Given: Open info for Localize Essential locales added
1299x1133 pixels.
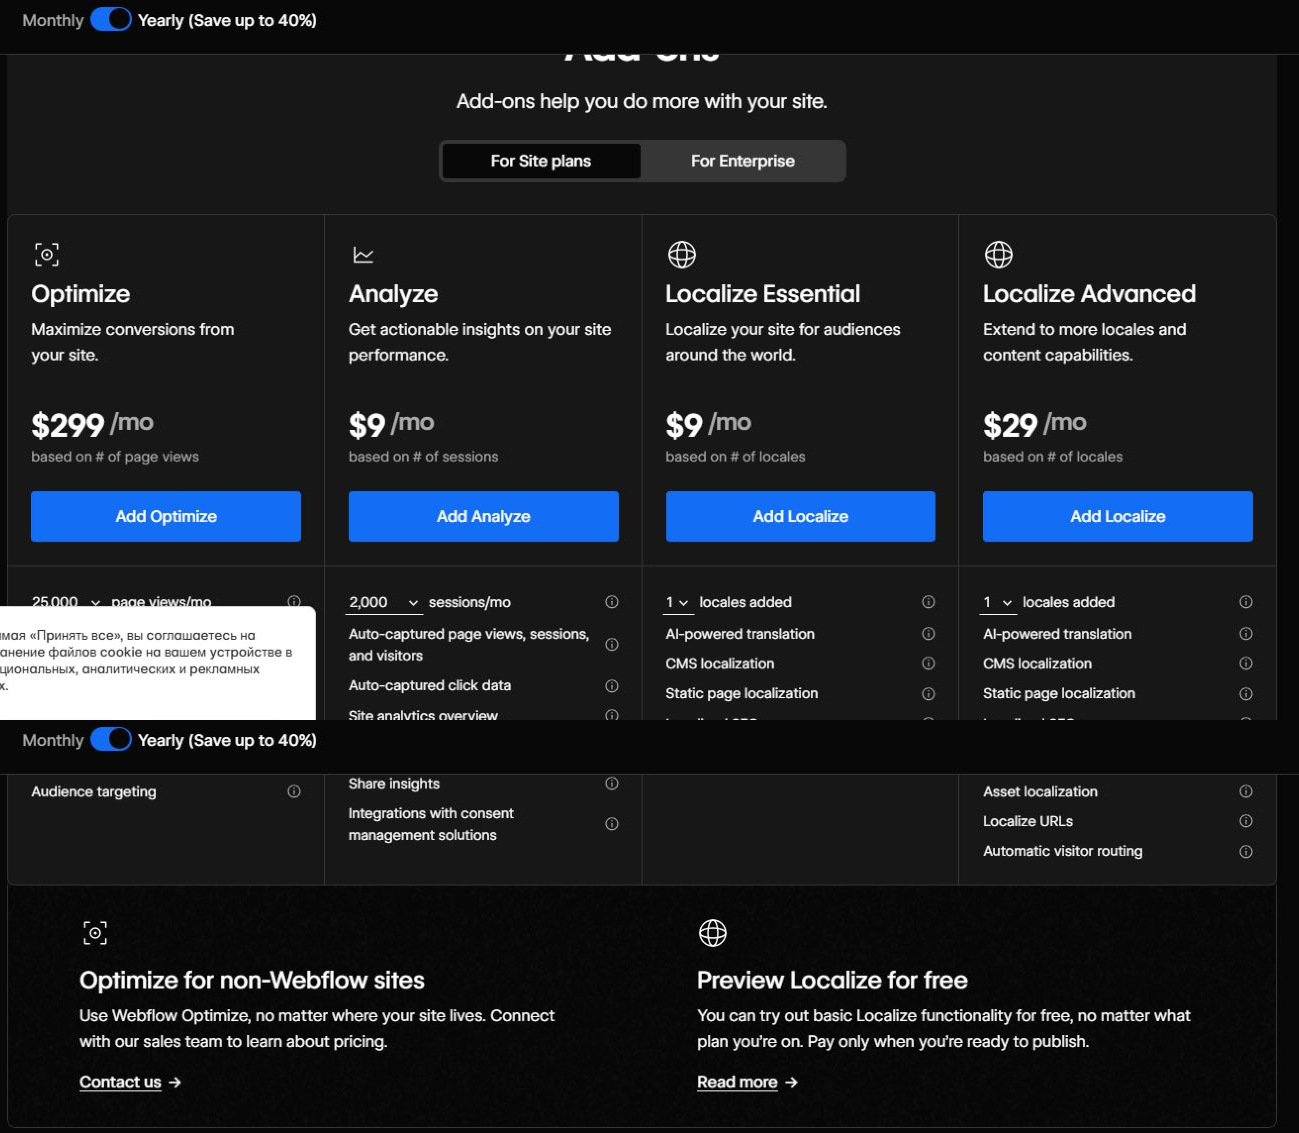Looking at the screenshot, I should tap(928, 602).
